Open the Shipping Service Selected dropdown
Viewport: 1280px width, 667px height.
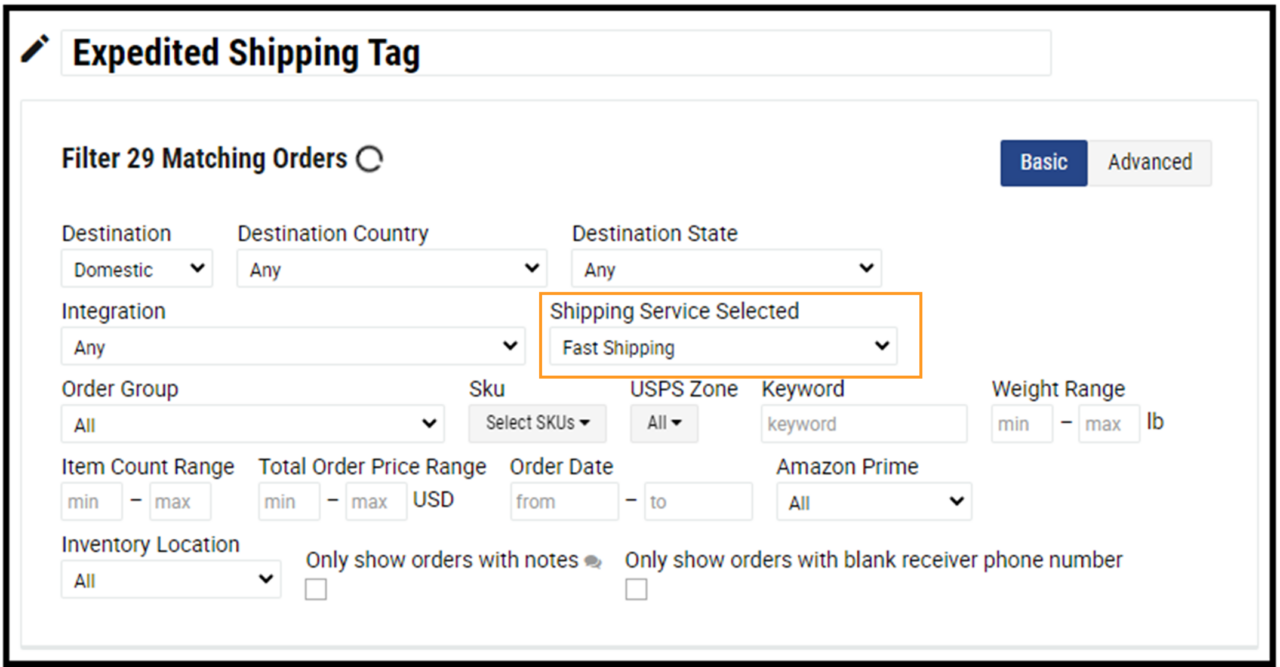point(722,346)
